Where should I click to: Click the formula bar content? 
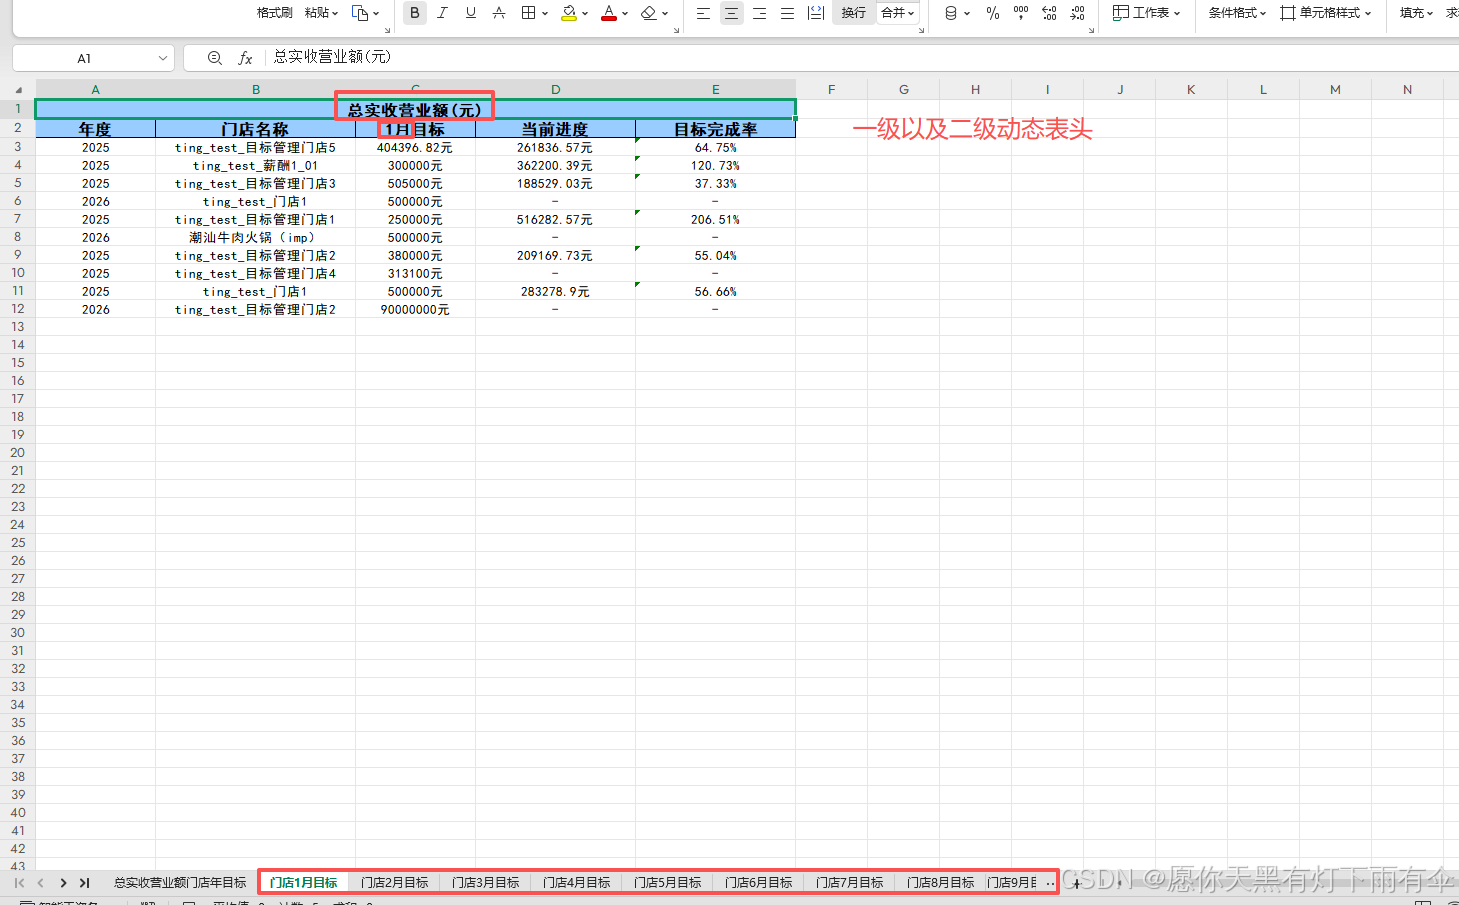point(332,57)
